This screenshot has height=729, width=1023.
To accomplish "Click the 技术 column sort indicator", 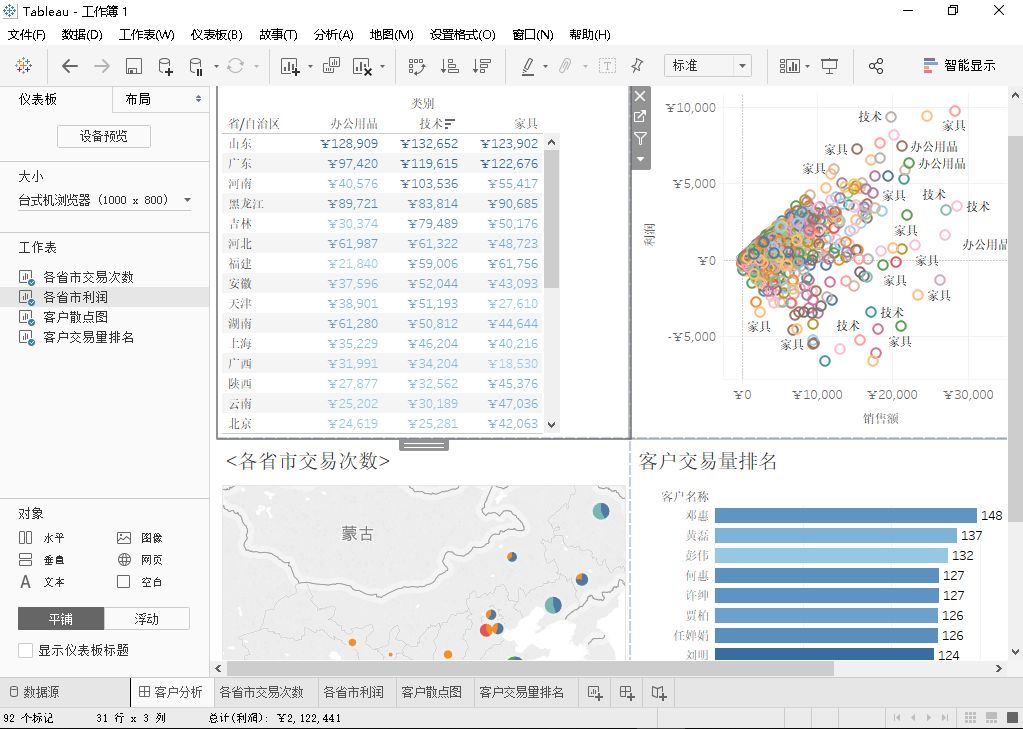I will pyautogui.click(x=450, y=123).
